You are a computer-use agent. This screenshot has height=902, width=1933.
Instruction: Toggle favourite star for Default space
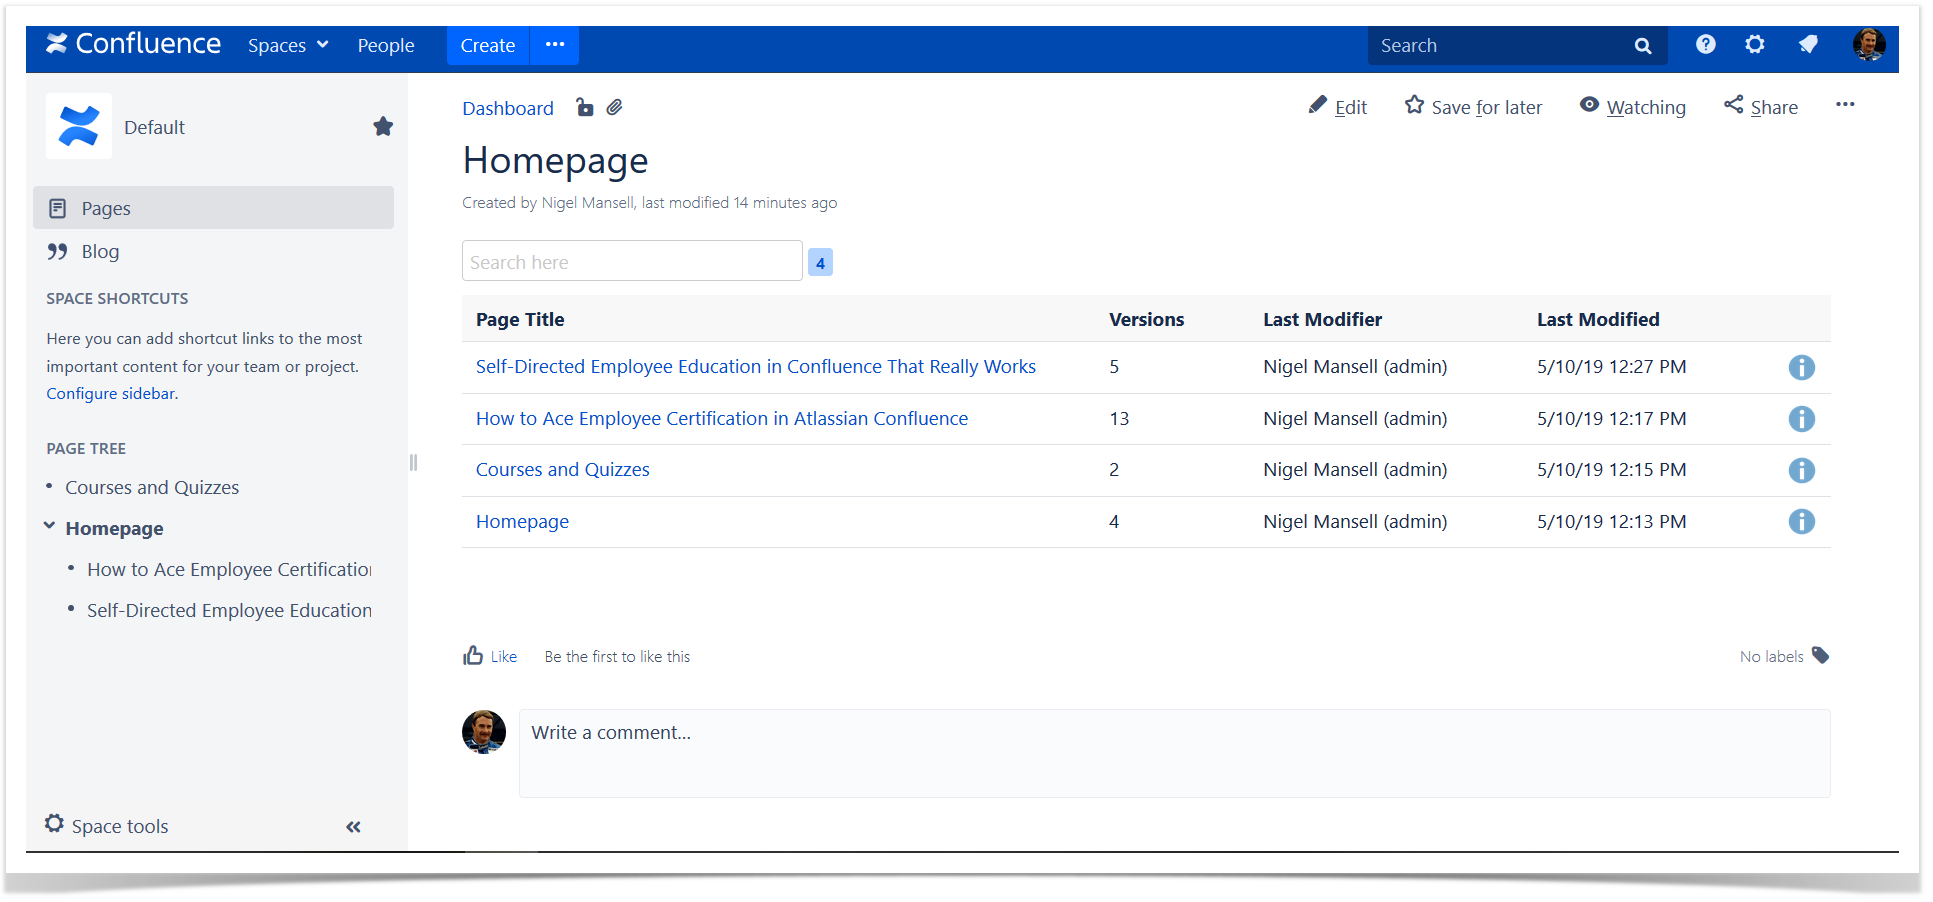coord(383,126)
